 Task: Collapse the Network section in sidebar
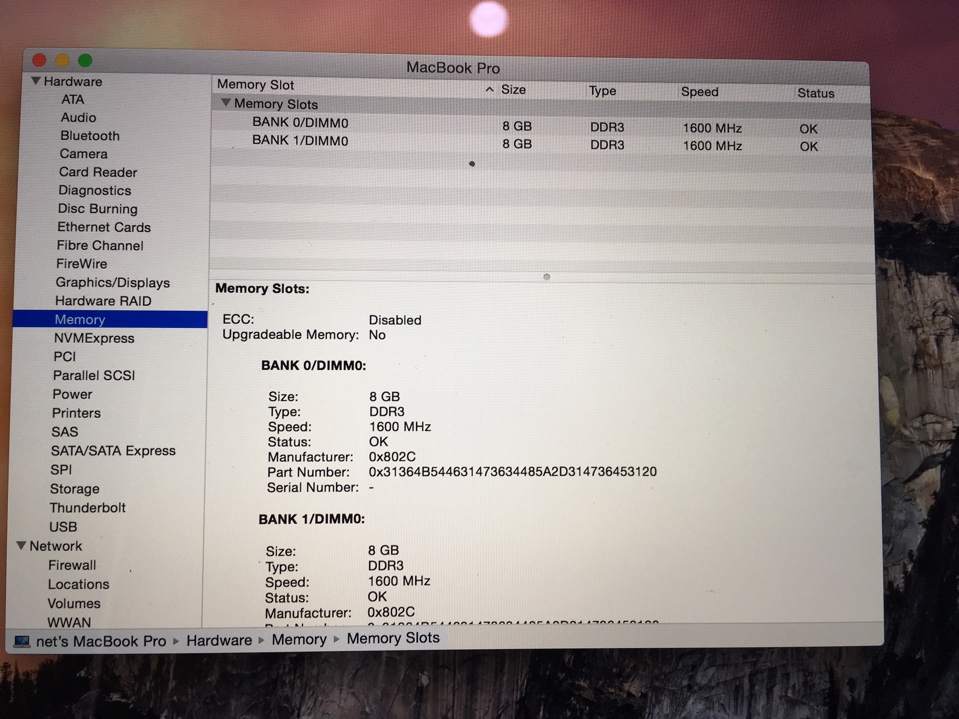pyautogui.click(x=22, y=546)
